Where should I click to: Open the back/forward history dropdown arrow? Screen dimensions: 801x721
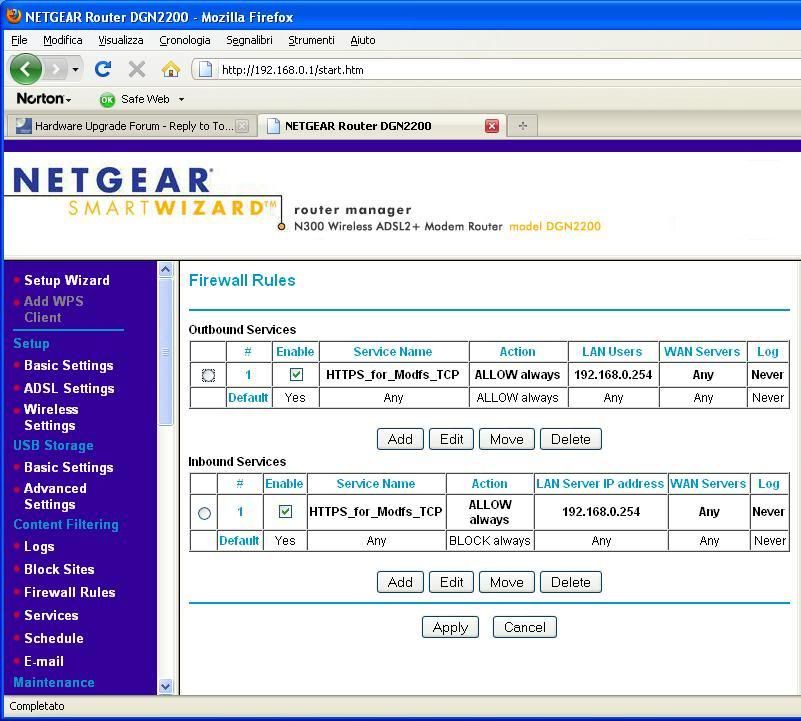coord(75,69)
